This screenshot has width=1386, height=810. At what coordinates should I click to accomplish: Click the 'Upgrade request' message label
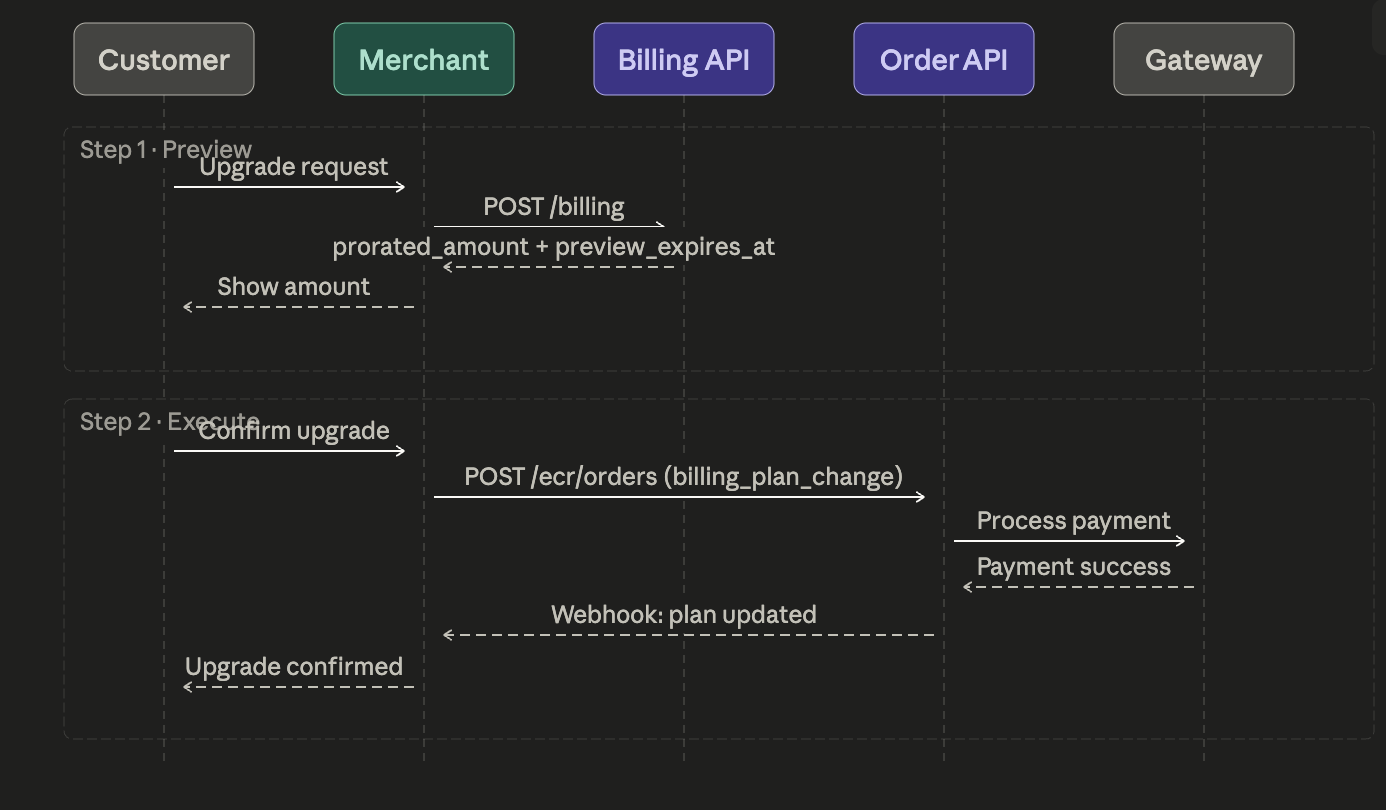[x=294, y=166]
